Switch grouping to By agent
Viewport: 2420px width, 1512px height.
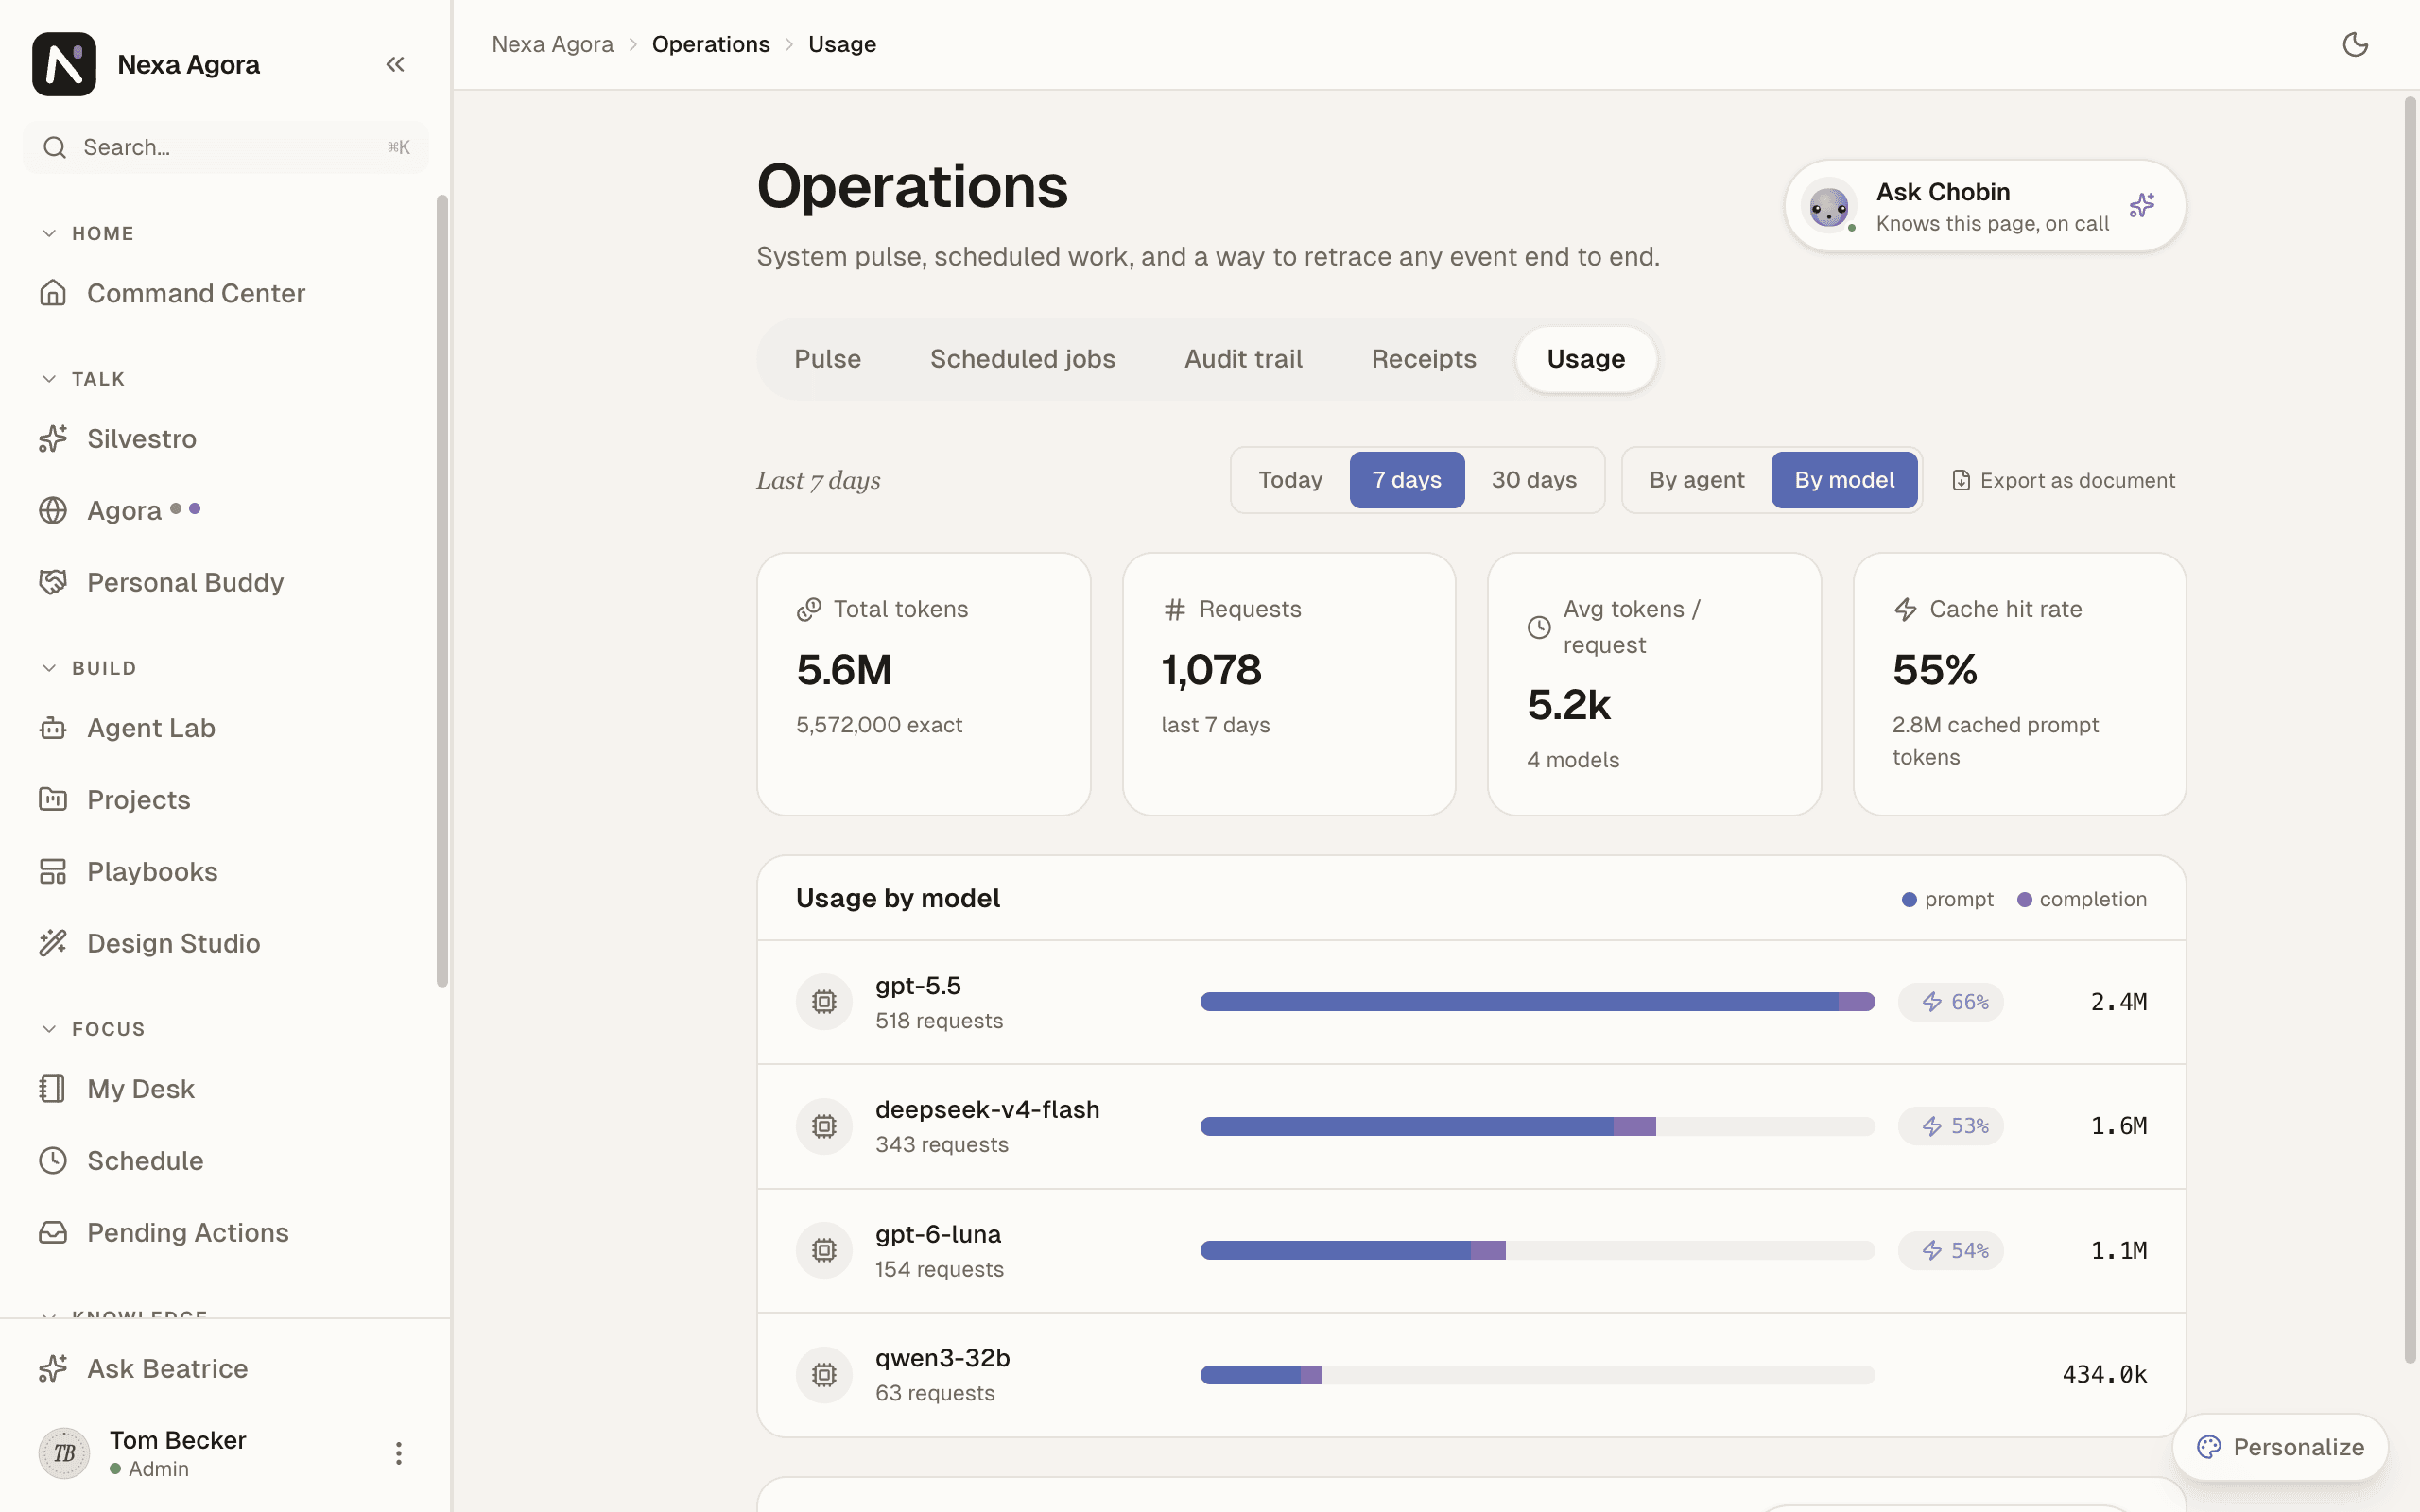coord(1696,480)
